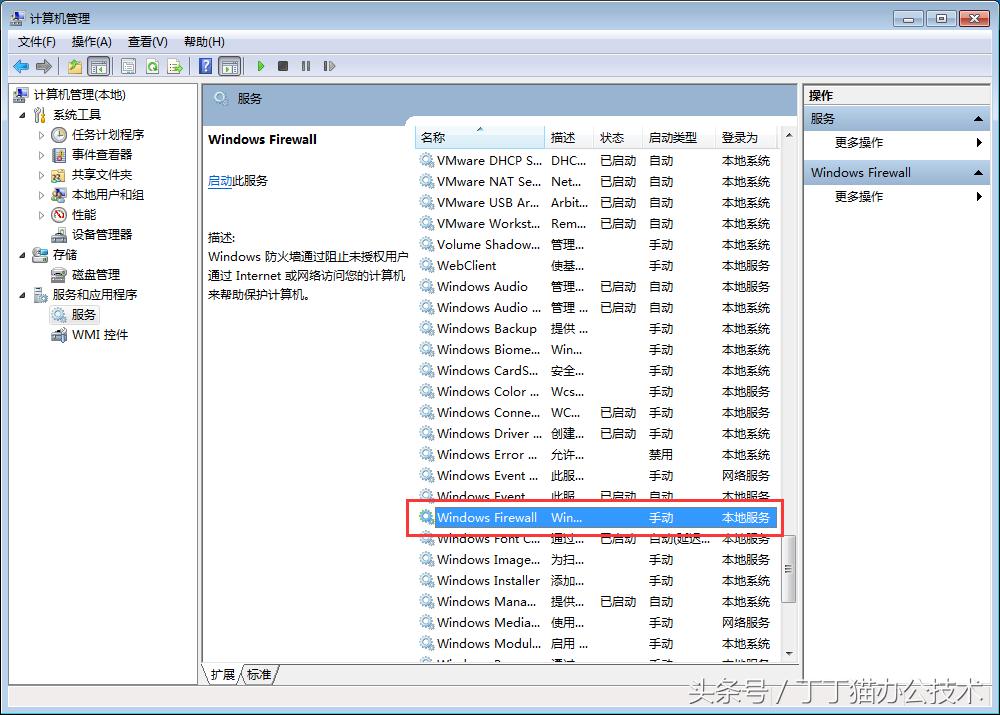Viewport: 1000px width, 715px height.
Task: Pause the service via pause icon
Action: click(x=307, y=66)
